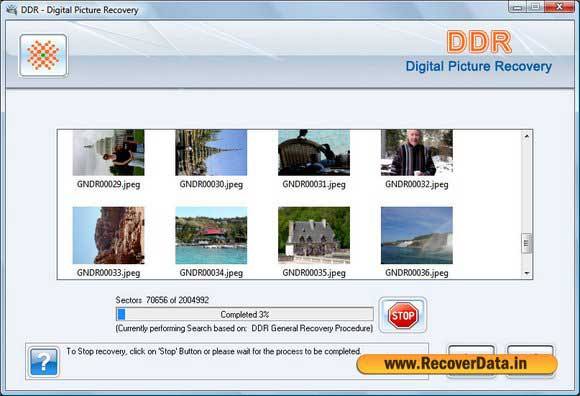Image resolution: width=580 pixels, height=396 pixels.
Task: Click the app icon in title bar
Action: tap(11, 10)
